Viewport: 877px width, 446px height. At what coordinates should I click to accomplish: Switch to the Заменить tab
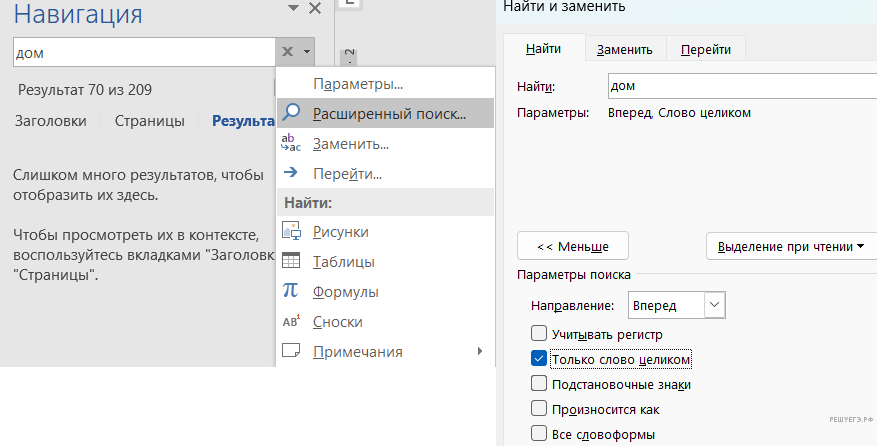[x=624, y=49]
